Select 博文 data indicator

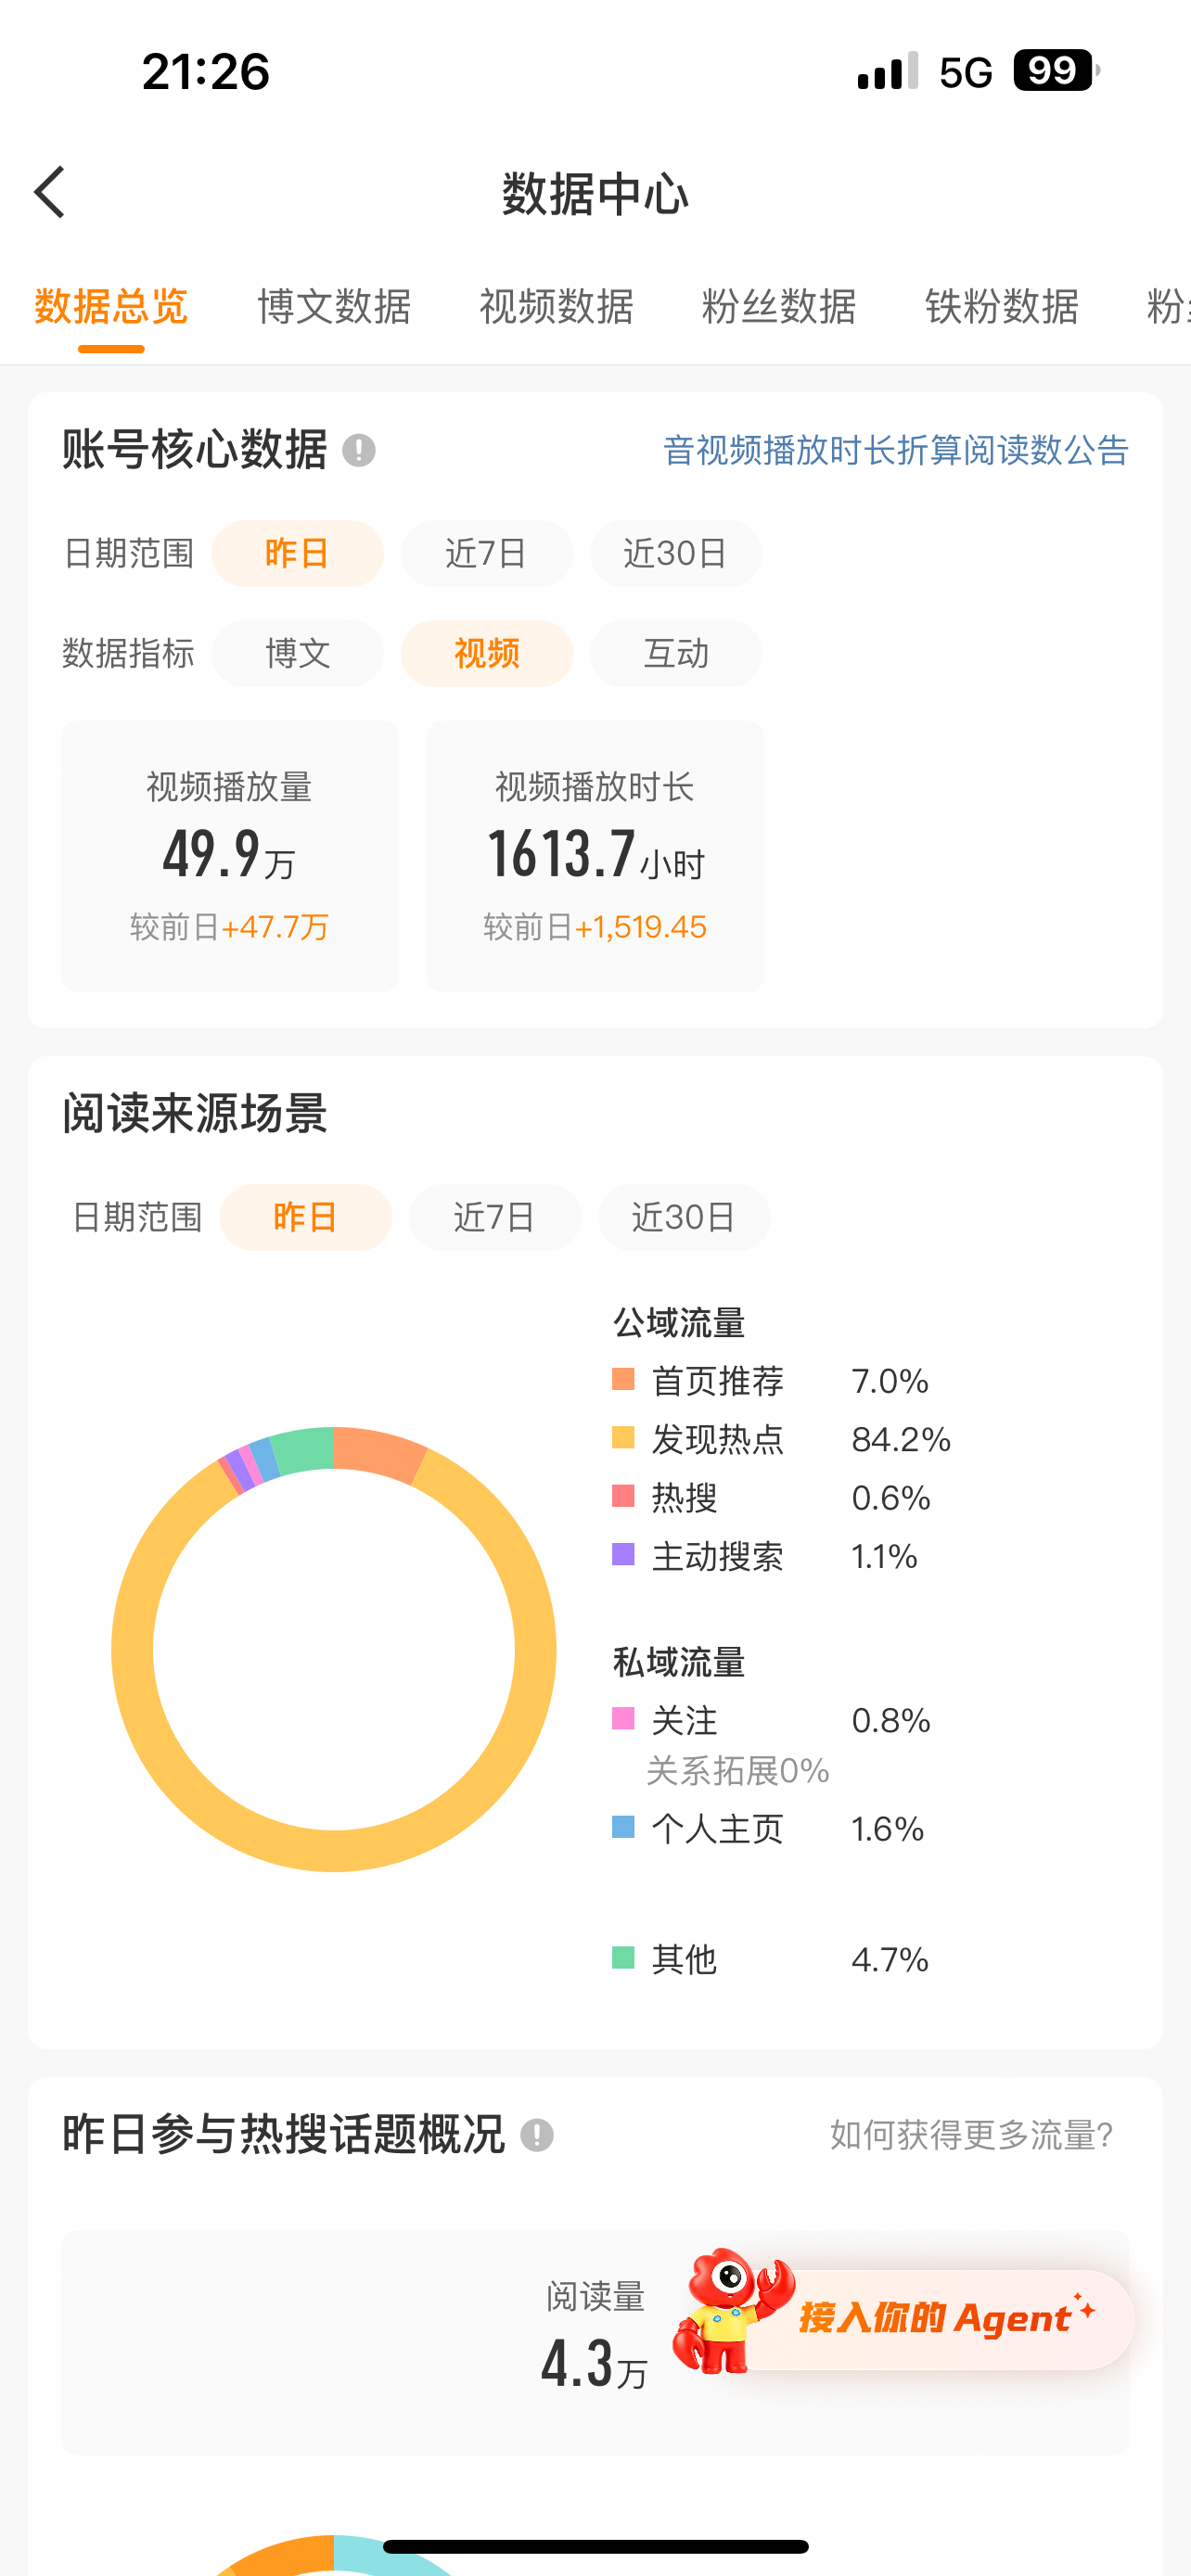click(297, 653)
